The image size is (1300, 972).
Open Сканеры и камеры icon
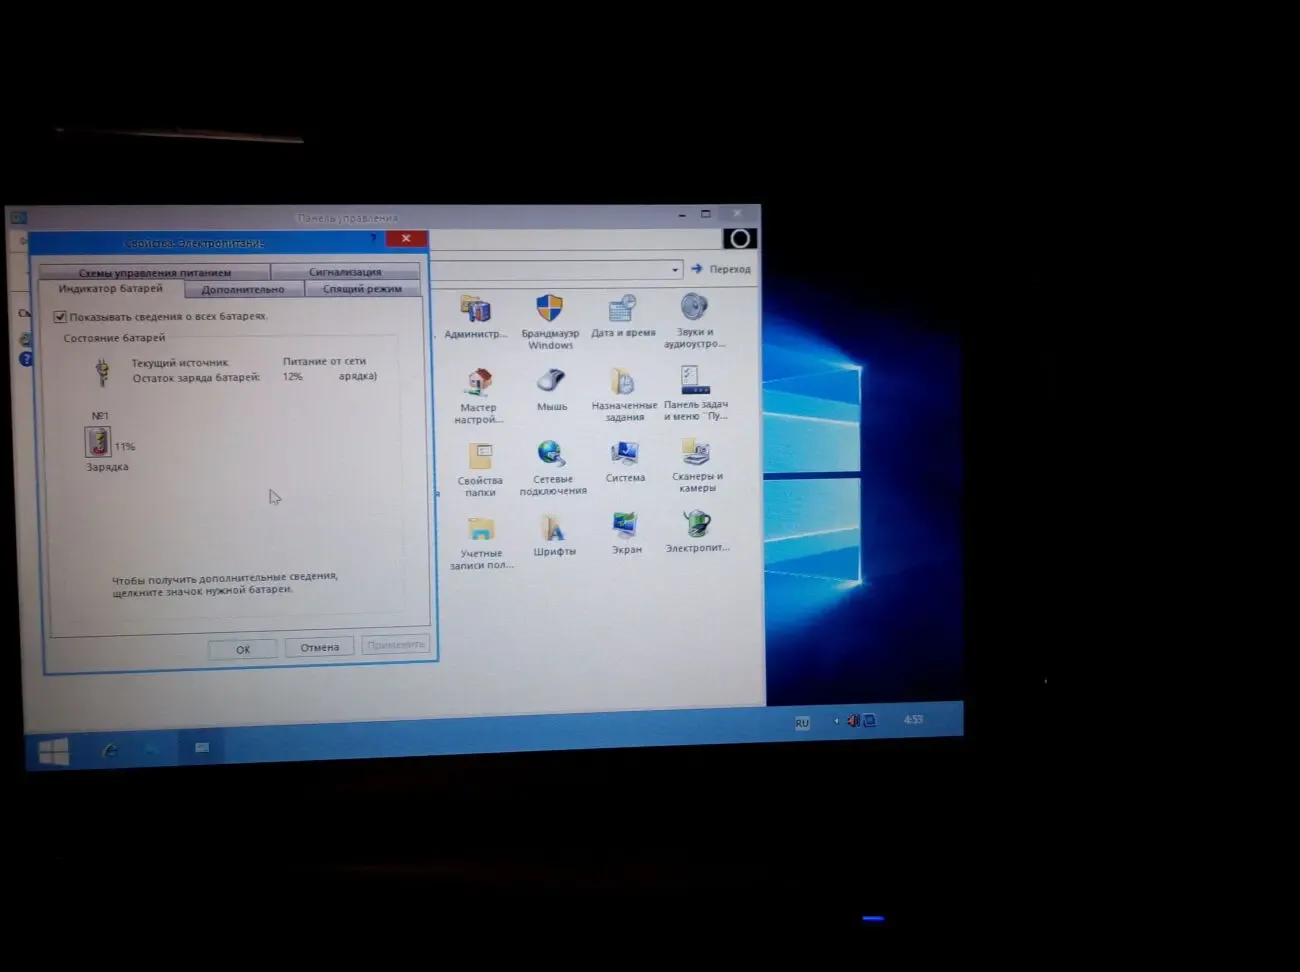(696, 454)
